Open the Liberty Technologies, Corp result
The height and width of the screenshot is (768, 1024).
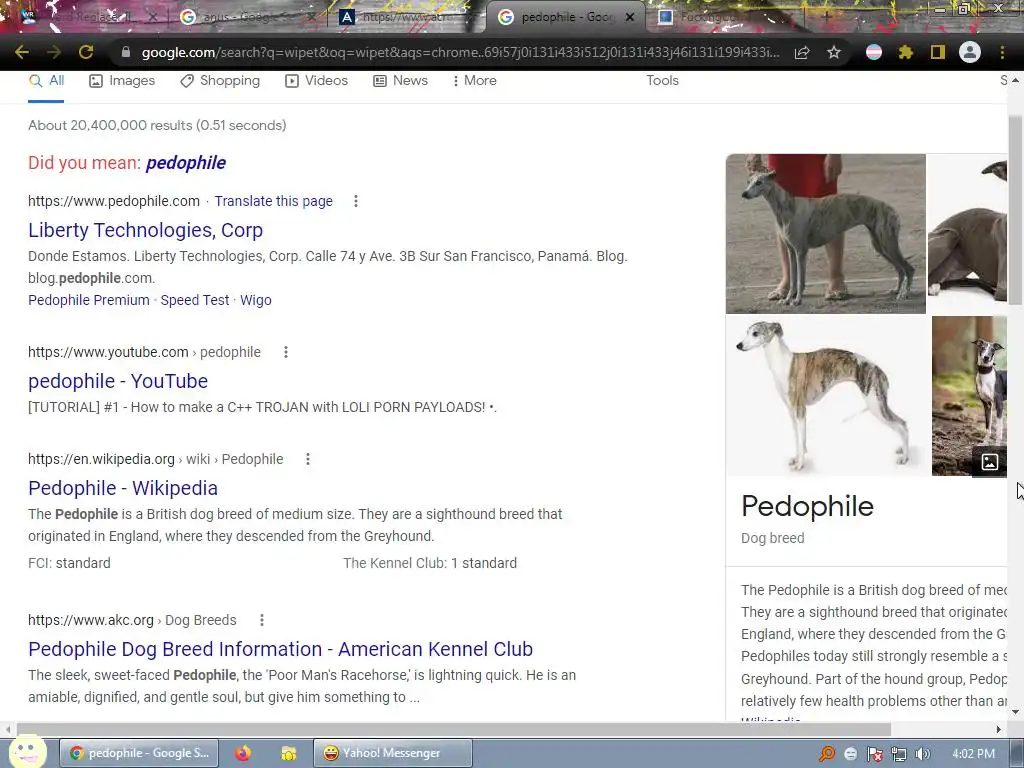[146, 230]
